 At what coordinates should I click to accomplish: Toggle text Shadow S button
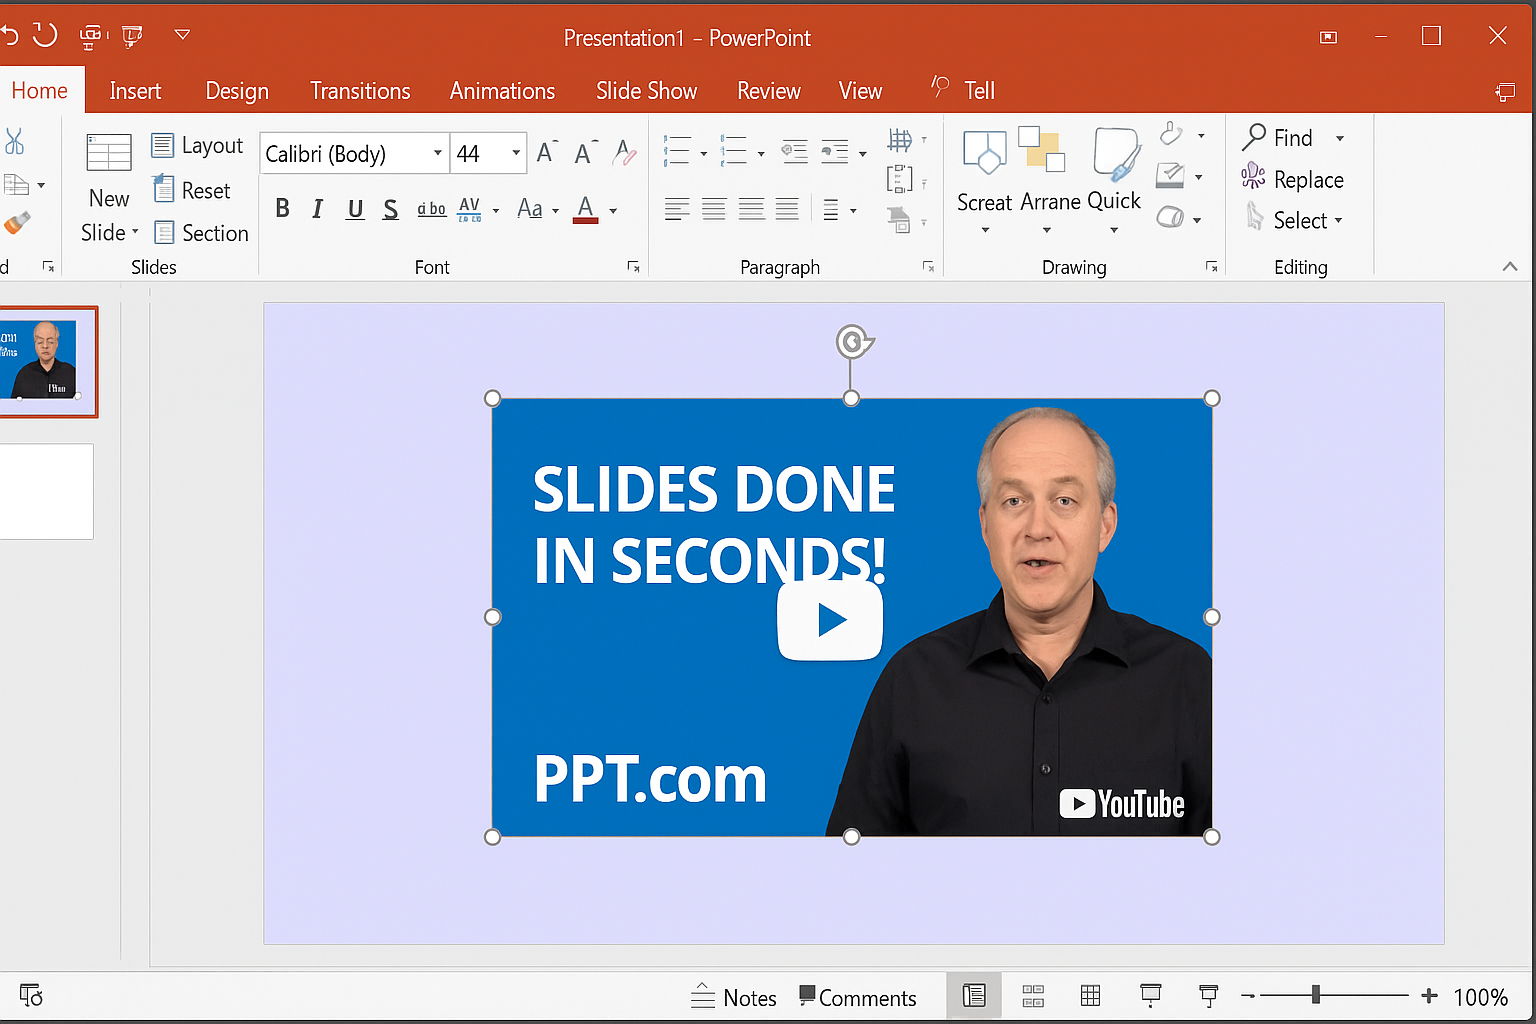pos(391,209)
